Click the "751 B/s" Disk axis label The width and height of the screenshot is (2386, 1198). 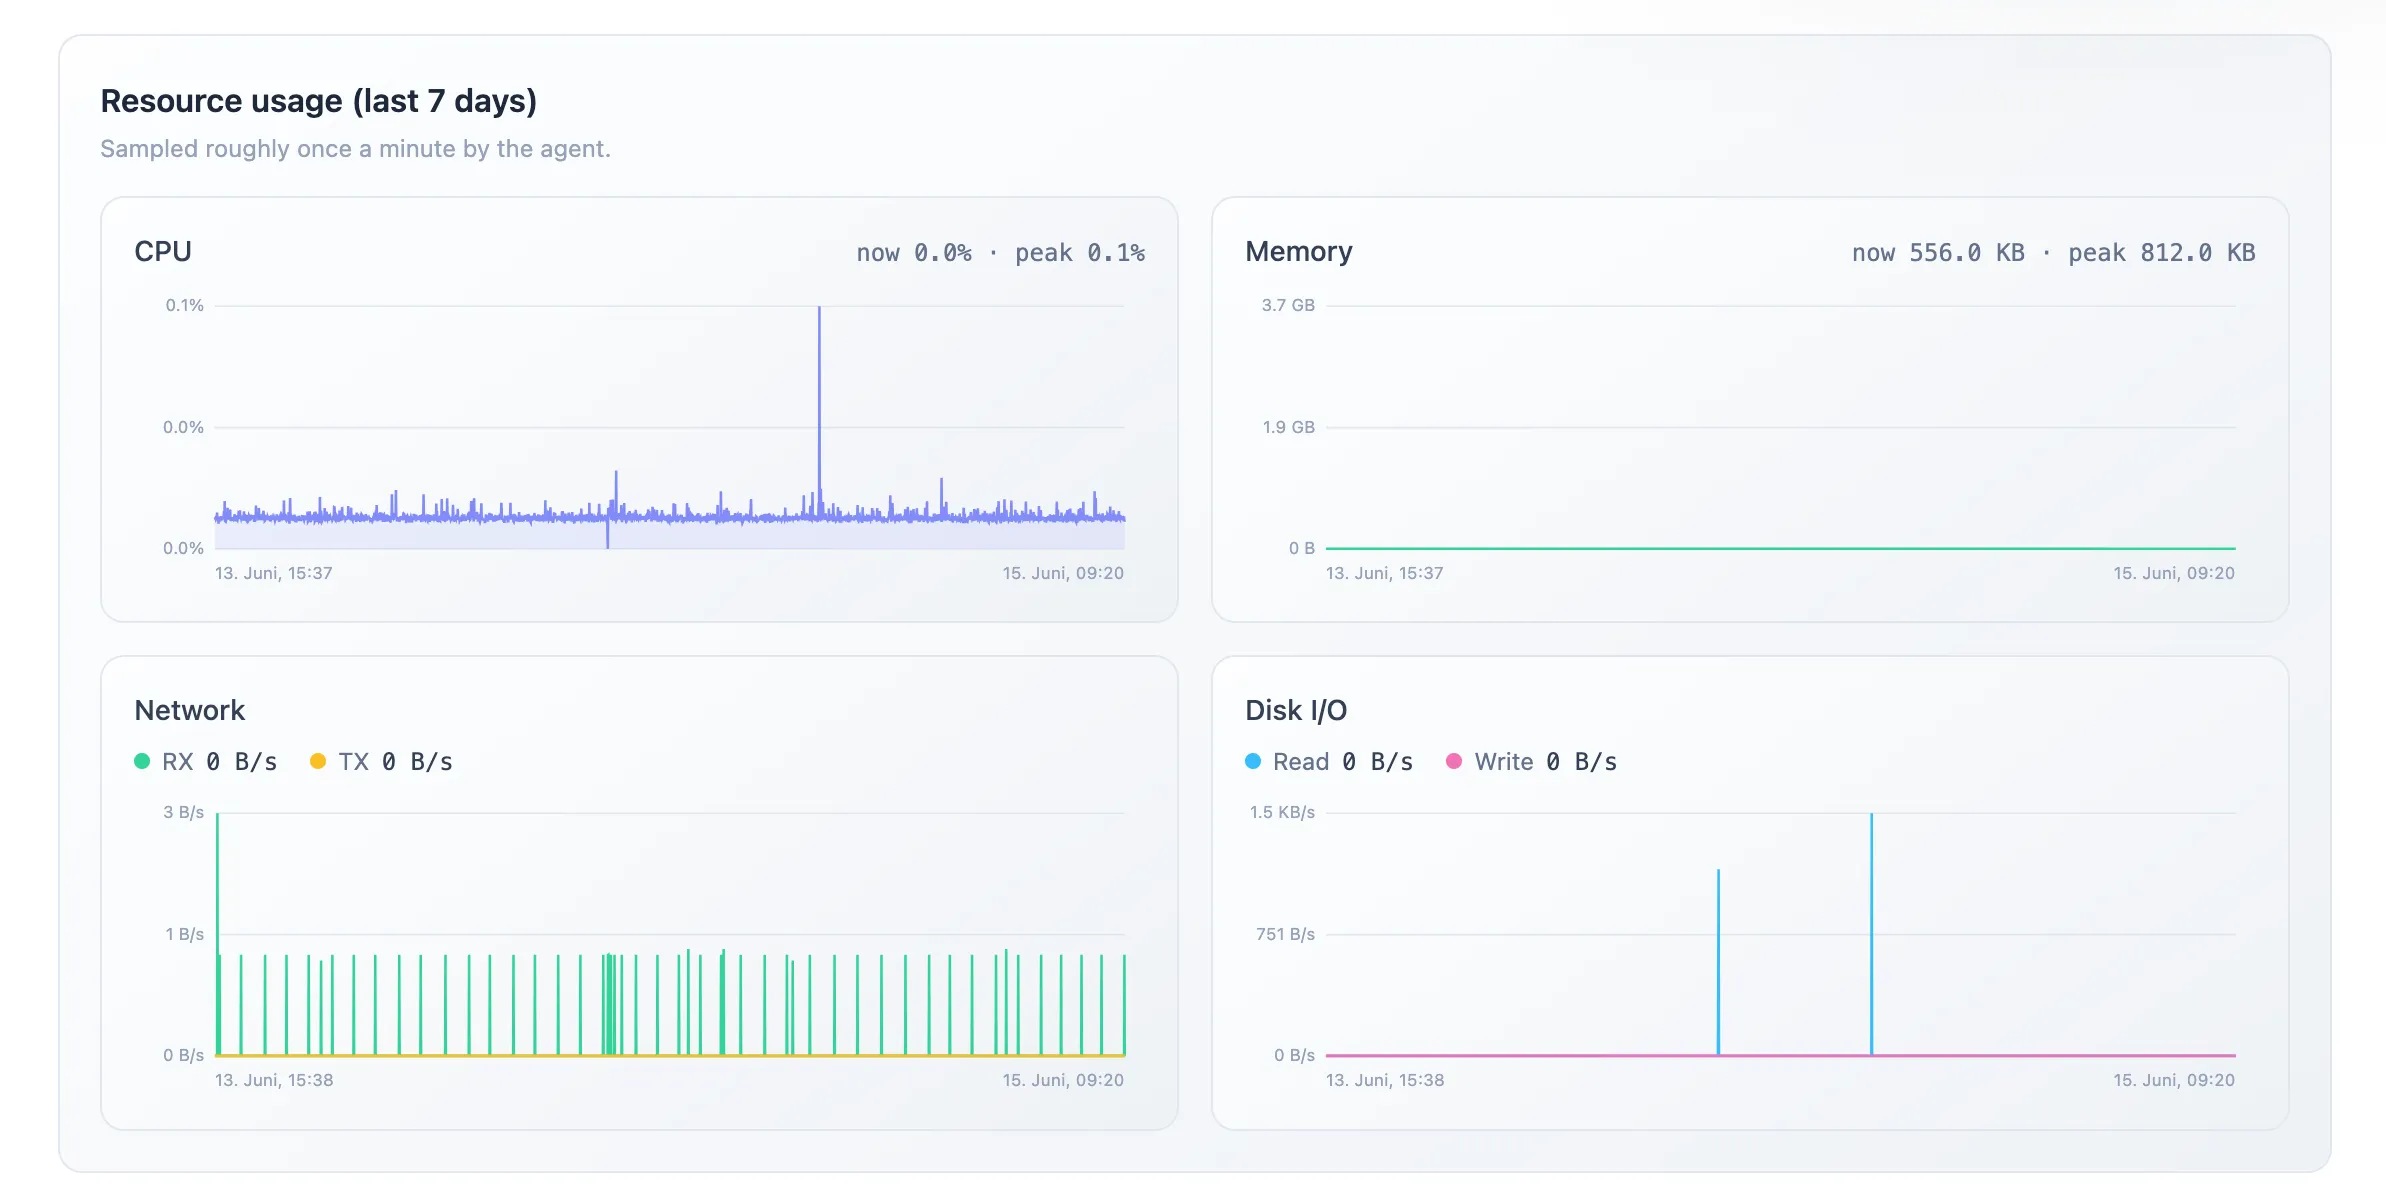1285,934
